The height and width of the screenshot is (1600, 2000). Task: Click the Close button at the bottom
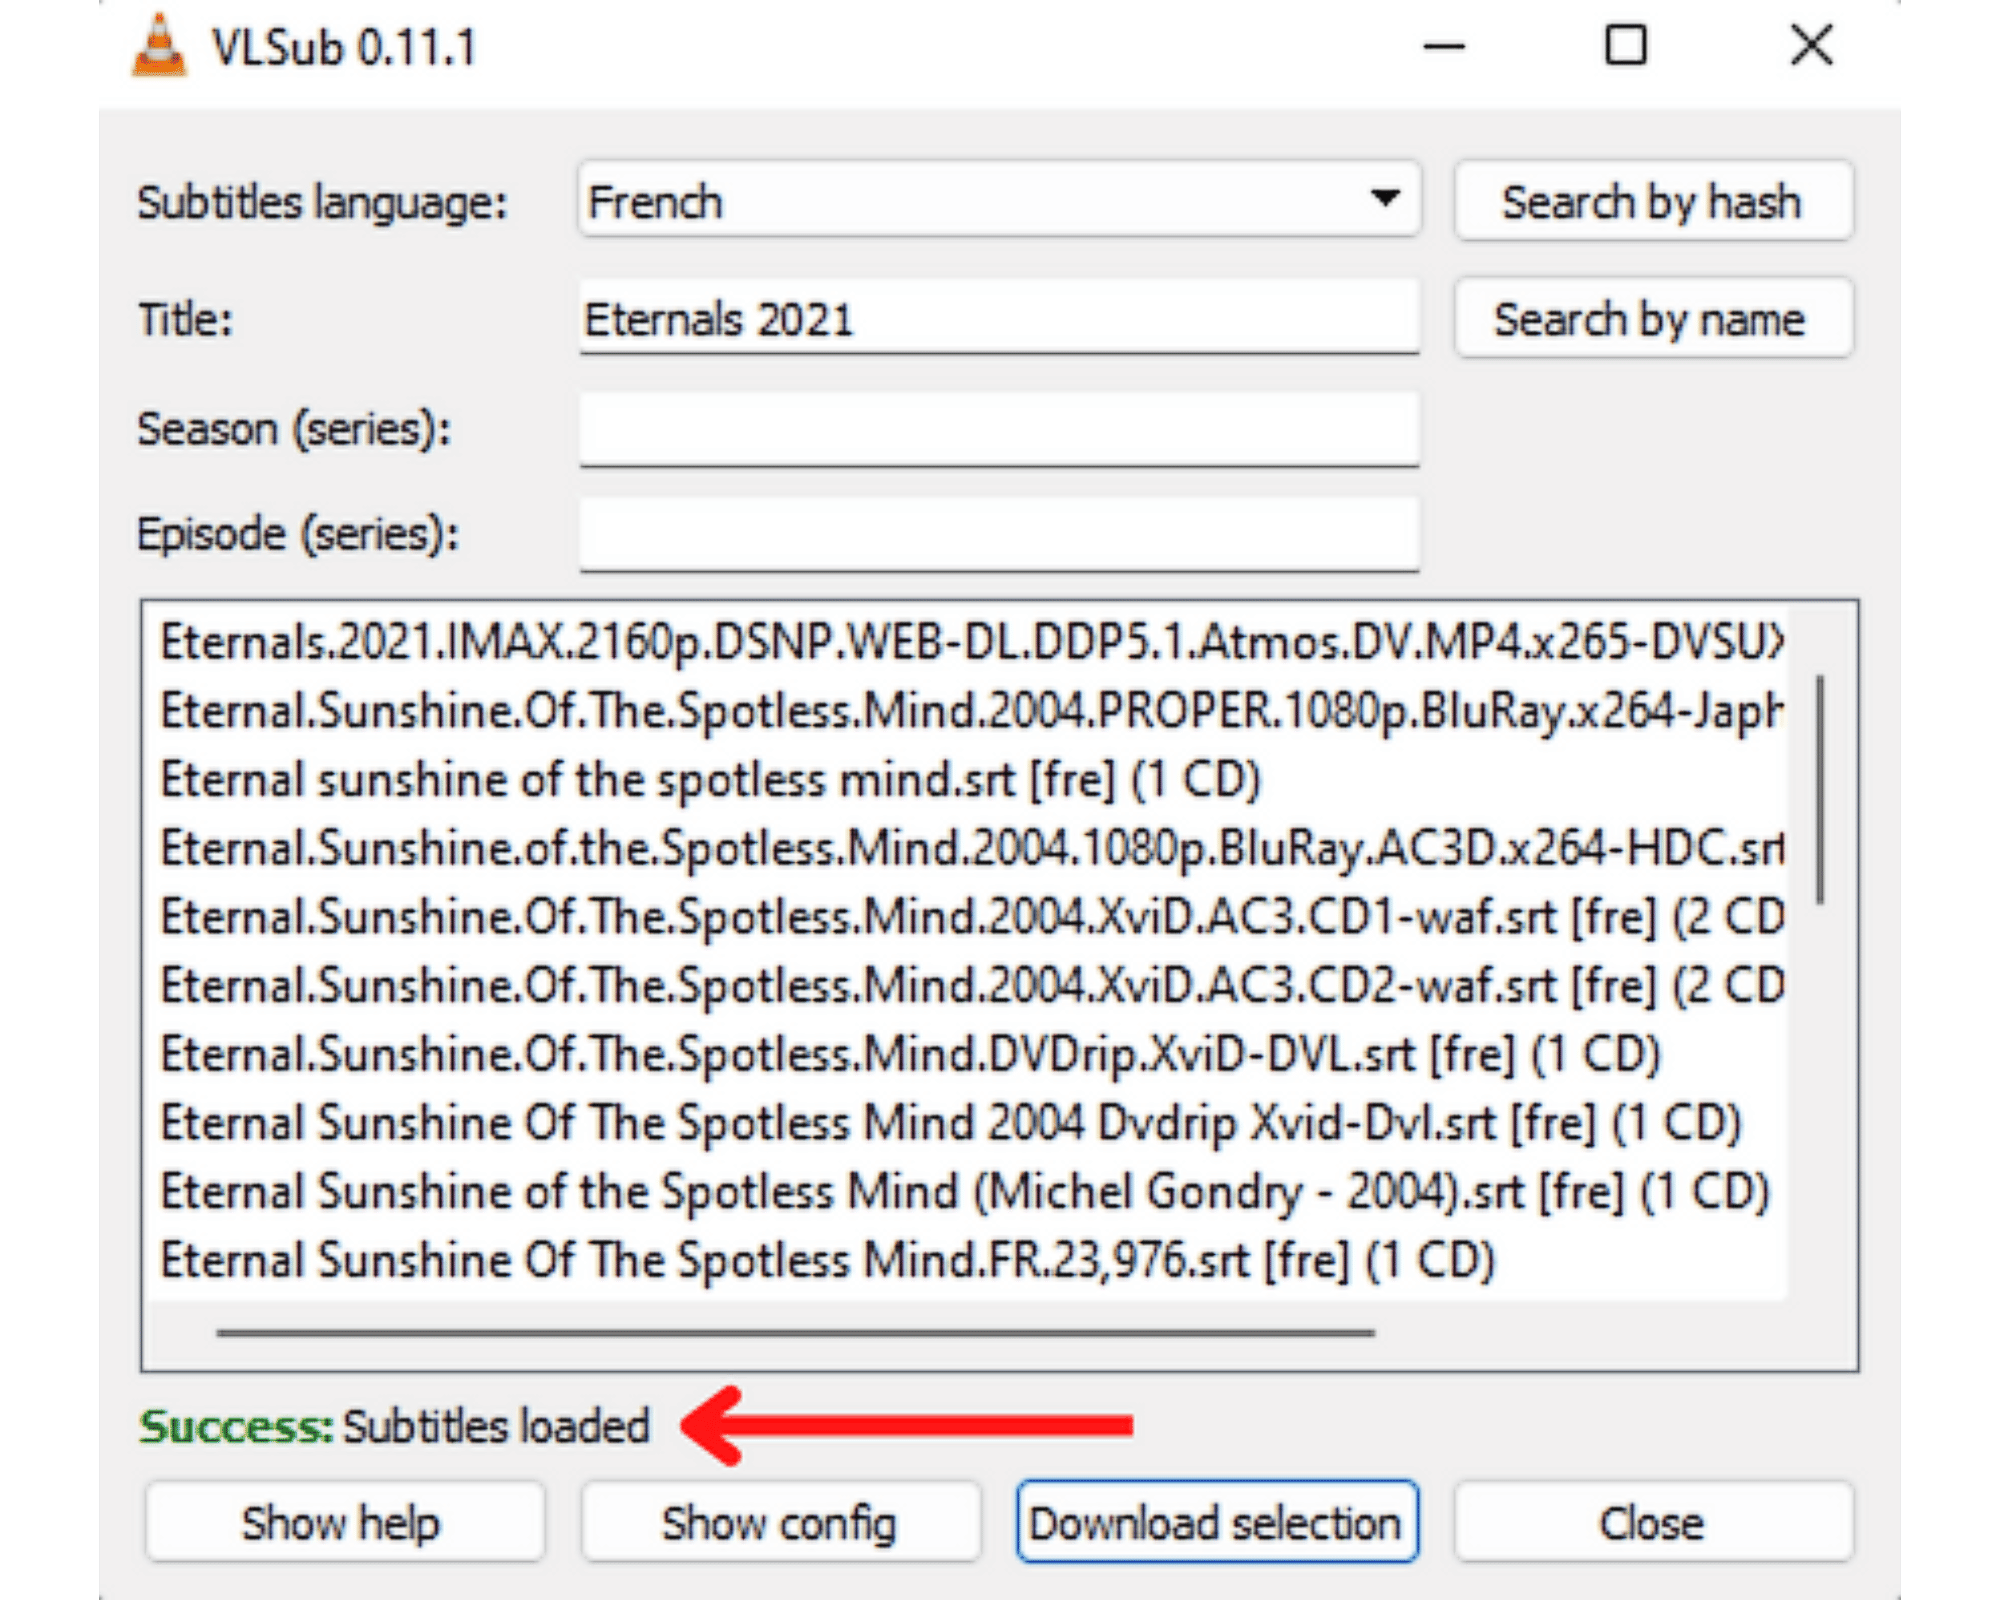pos(1653,1523)
